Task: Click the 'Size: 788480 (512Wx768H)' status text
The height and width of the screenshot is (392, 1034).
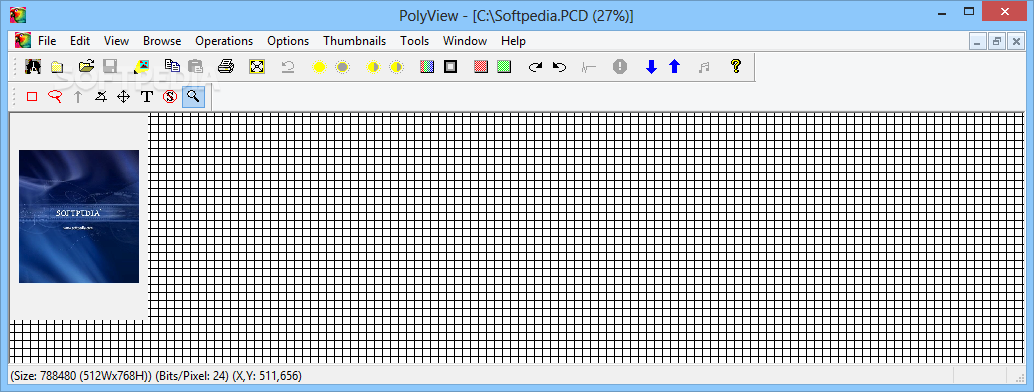Action: [80, 376]
